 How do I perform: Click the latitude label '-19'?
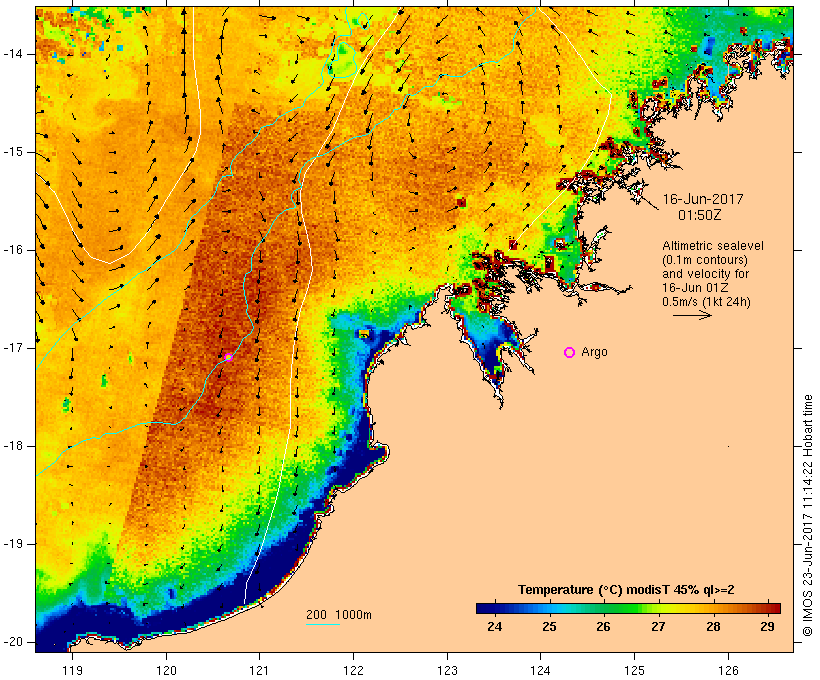coord(13,544)
